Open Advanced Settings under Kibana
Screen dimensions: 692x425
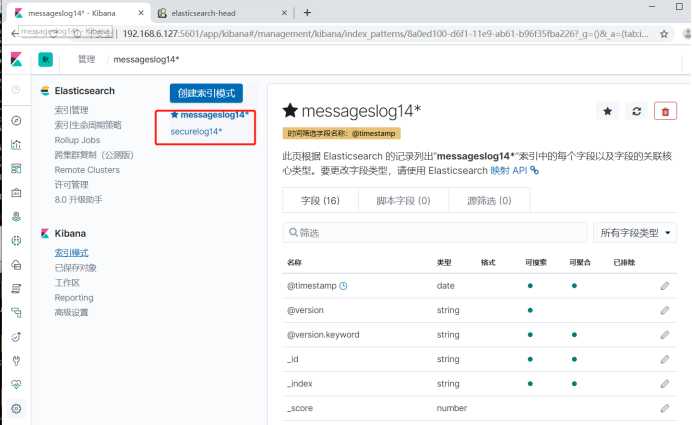tap(71, 312)
